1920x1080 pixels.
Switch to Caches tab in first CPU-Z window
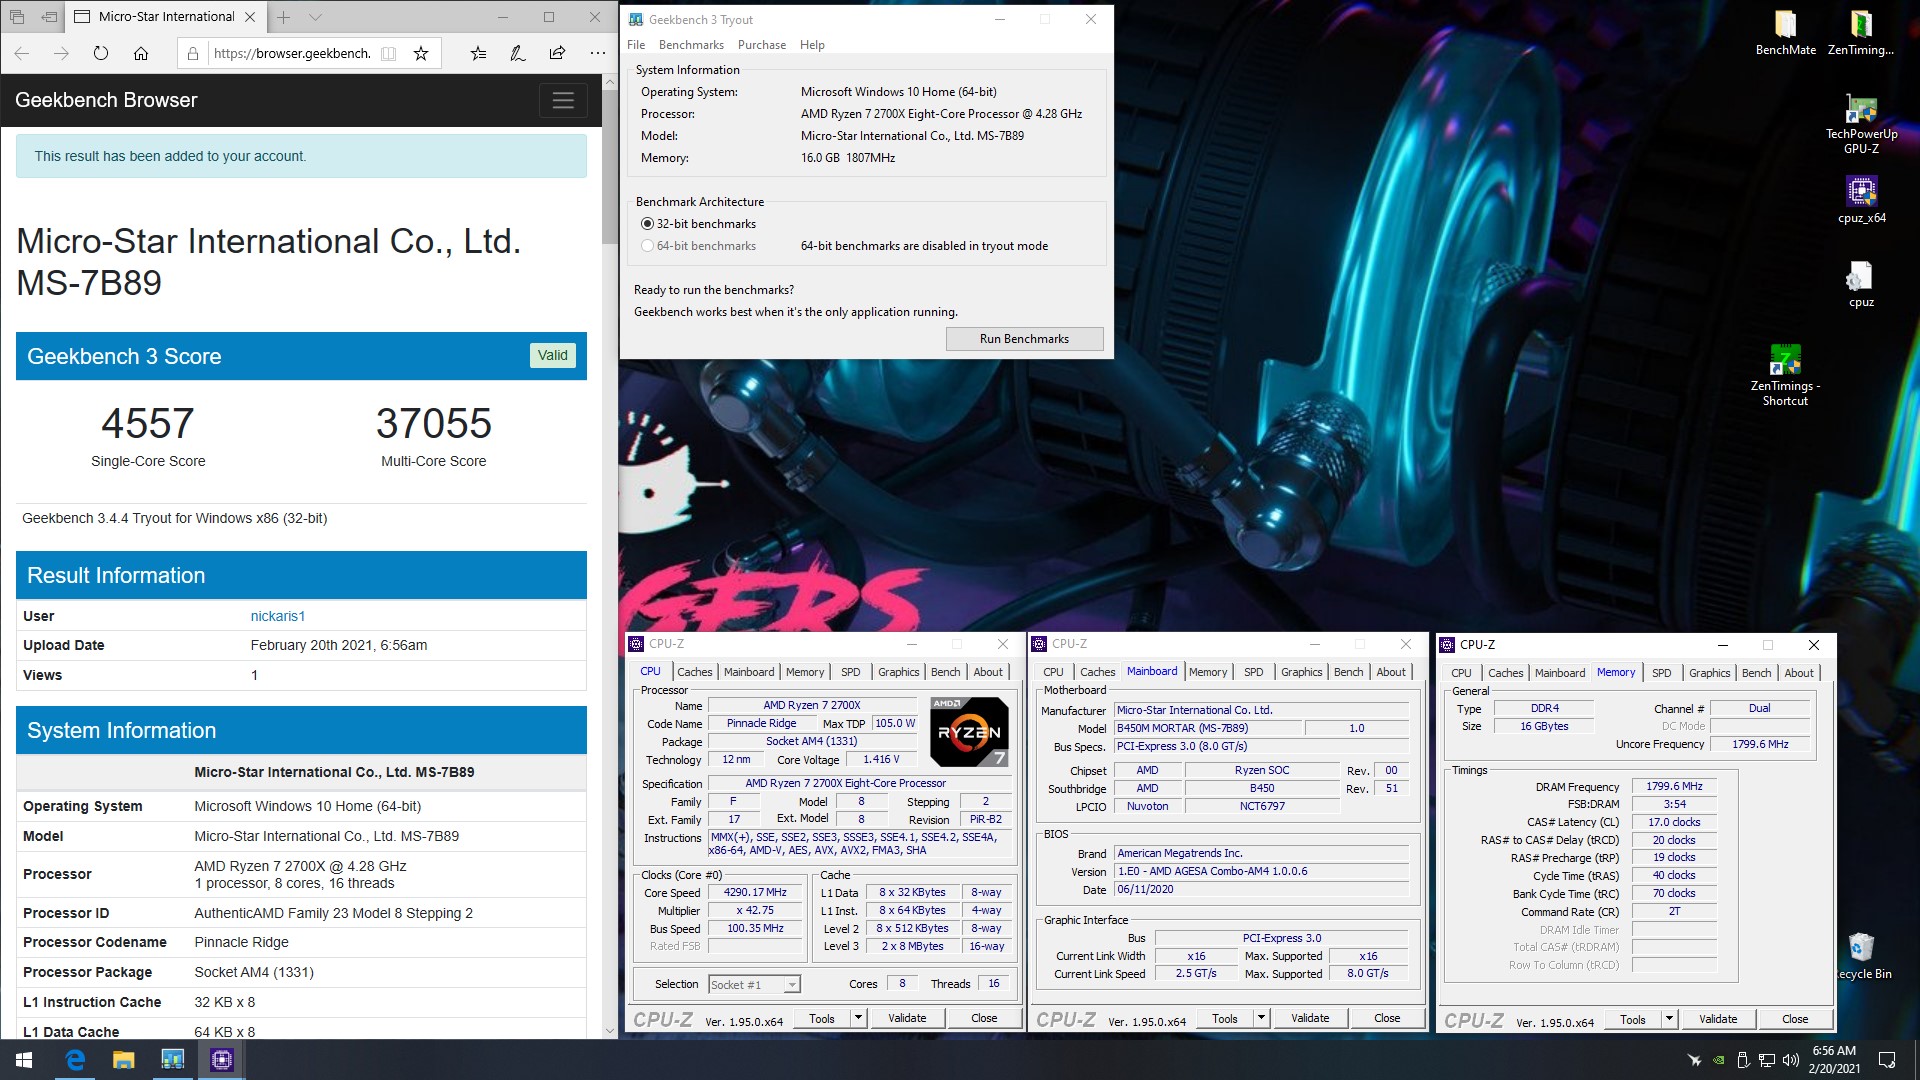(x=694, y=672)
